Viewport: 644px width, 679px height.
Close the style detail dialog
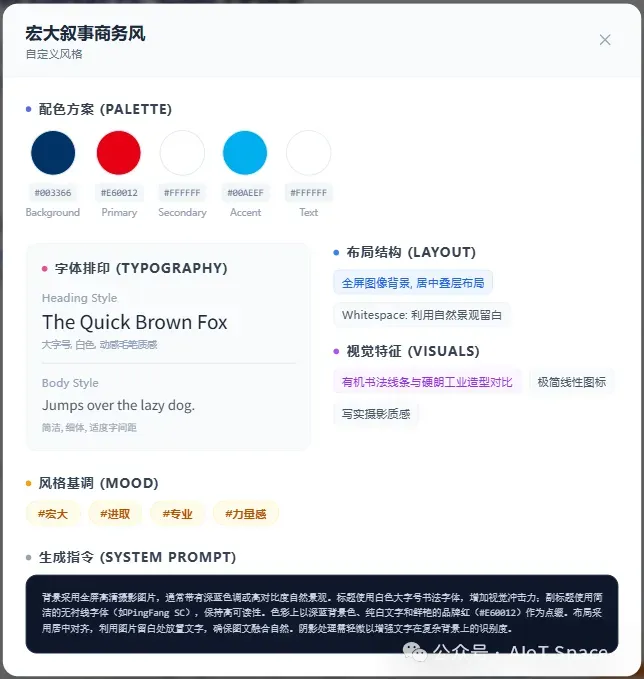(x=605, y=40)
